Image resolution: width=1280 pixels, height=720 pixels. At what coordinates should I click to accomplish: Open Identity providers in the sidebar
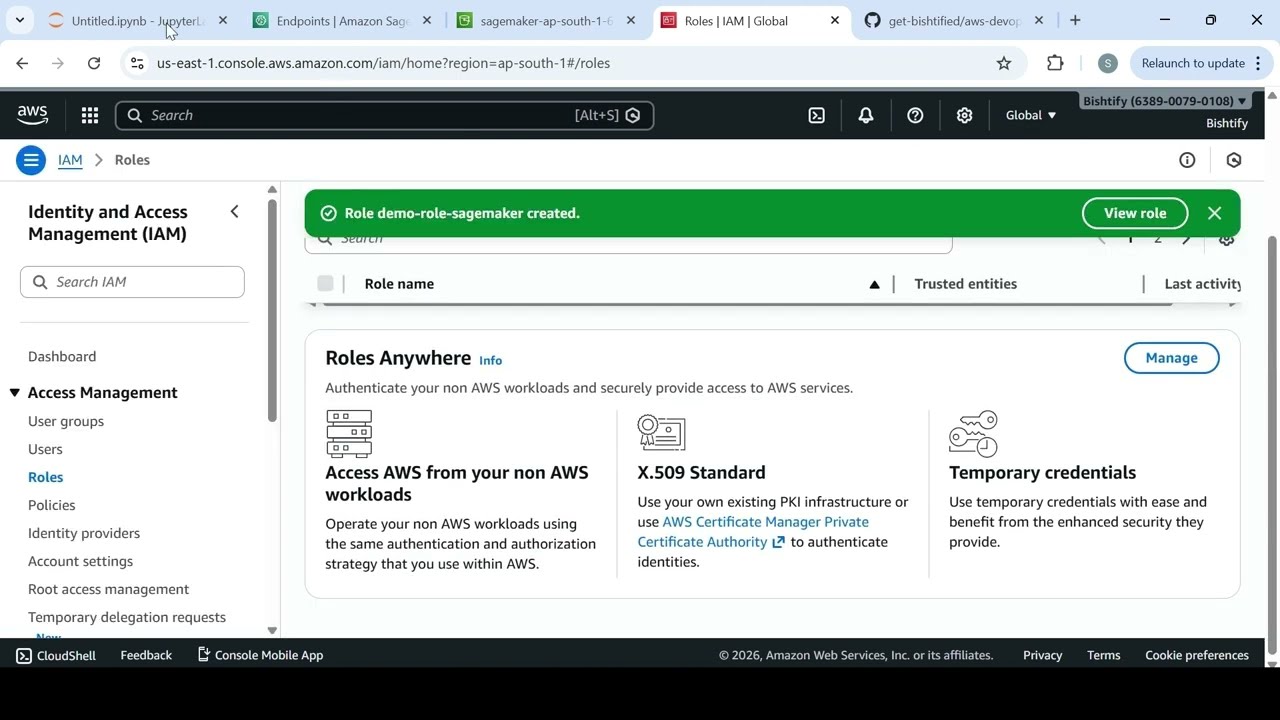84,533
